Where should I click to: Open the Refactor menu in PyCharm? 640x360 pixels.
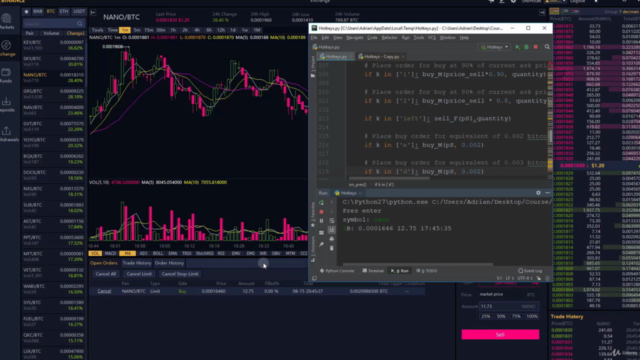pos(389,38)
